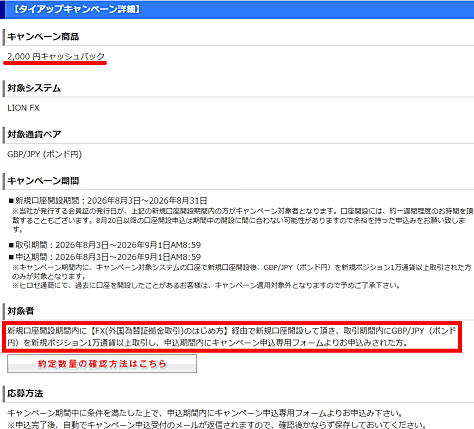Select the 対象者 section heading
Viewport: 474px width, 429px height.
(21, 311)
